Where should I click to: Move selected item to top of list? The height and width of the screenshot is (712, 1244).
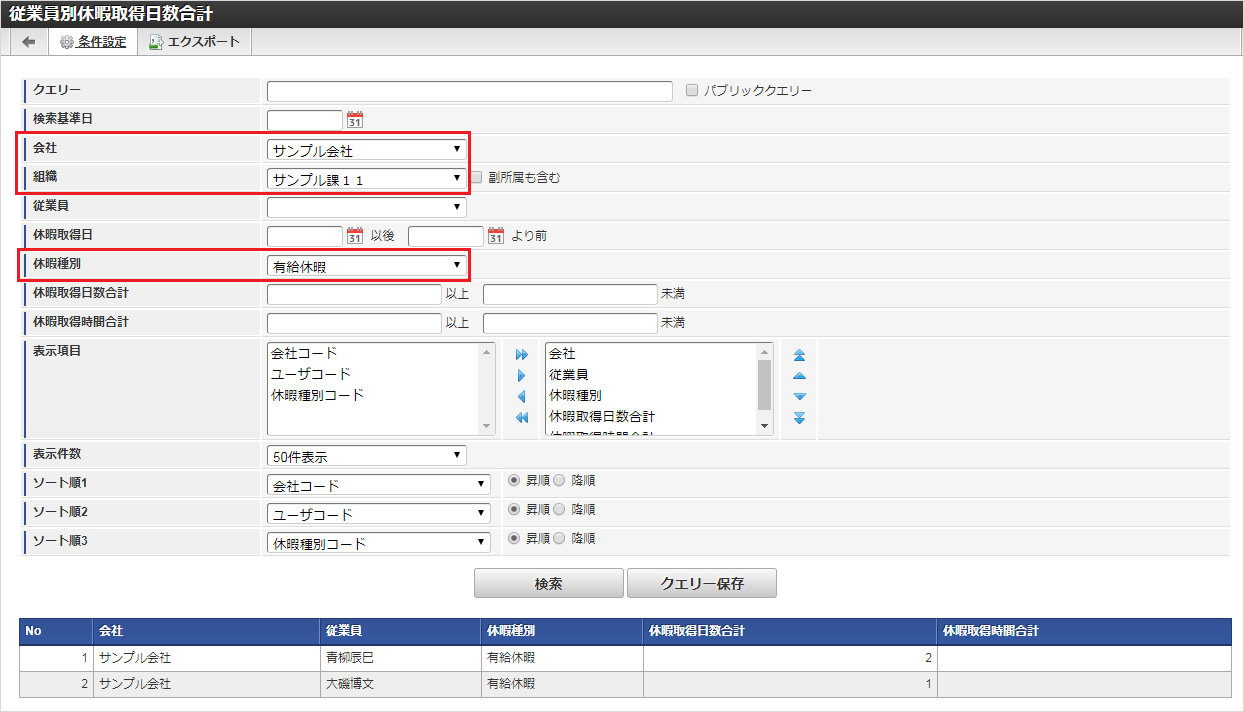(x=799, y=355)
